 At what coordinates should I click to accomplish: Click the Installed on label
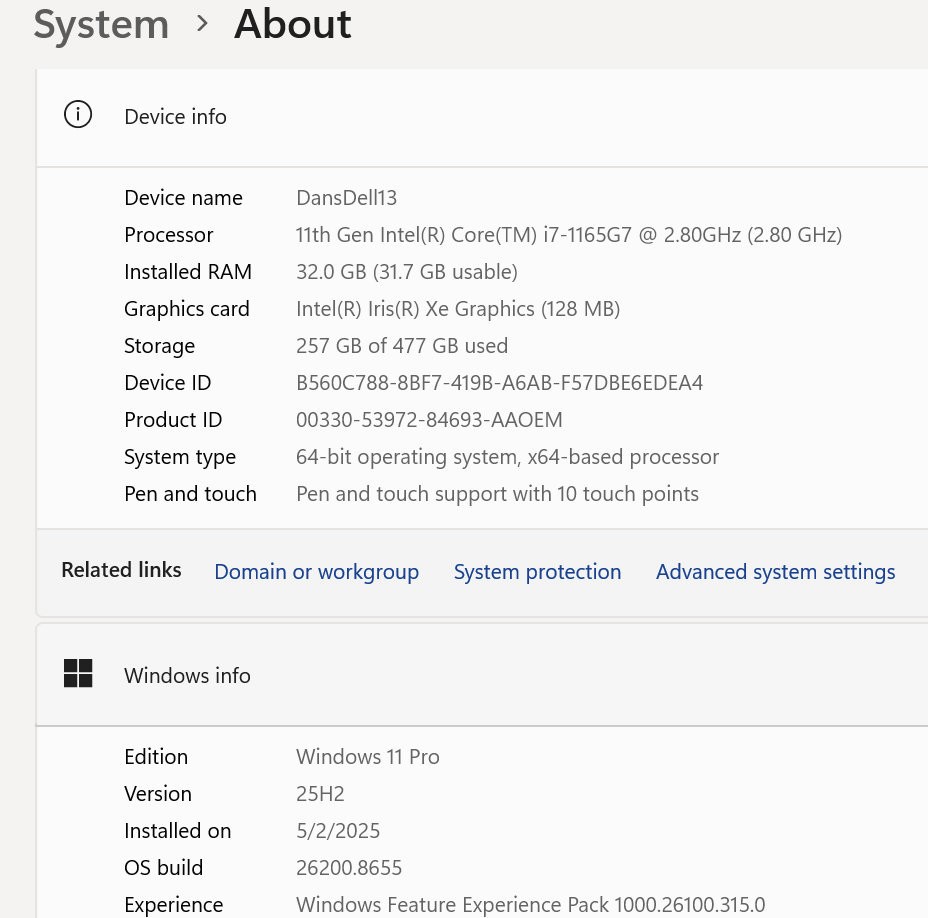point(178,831)
